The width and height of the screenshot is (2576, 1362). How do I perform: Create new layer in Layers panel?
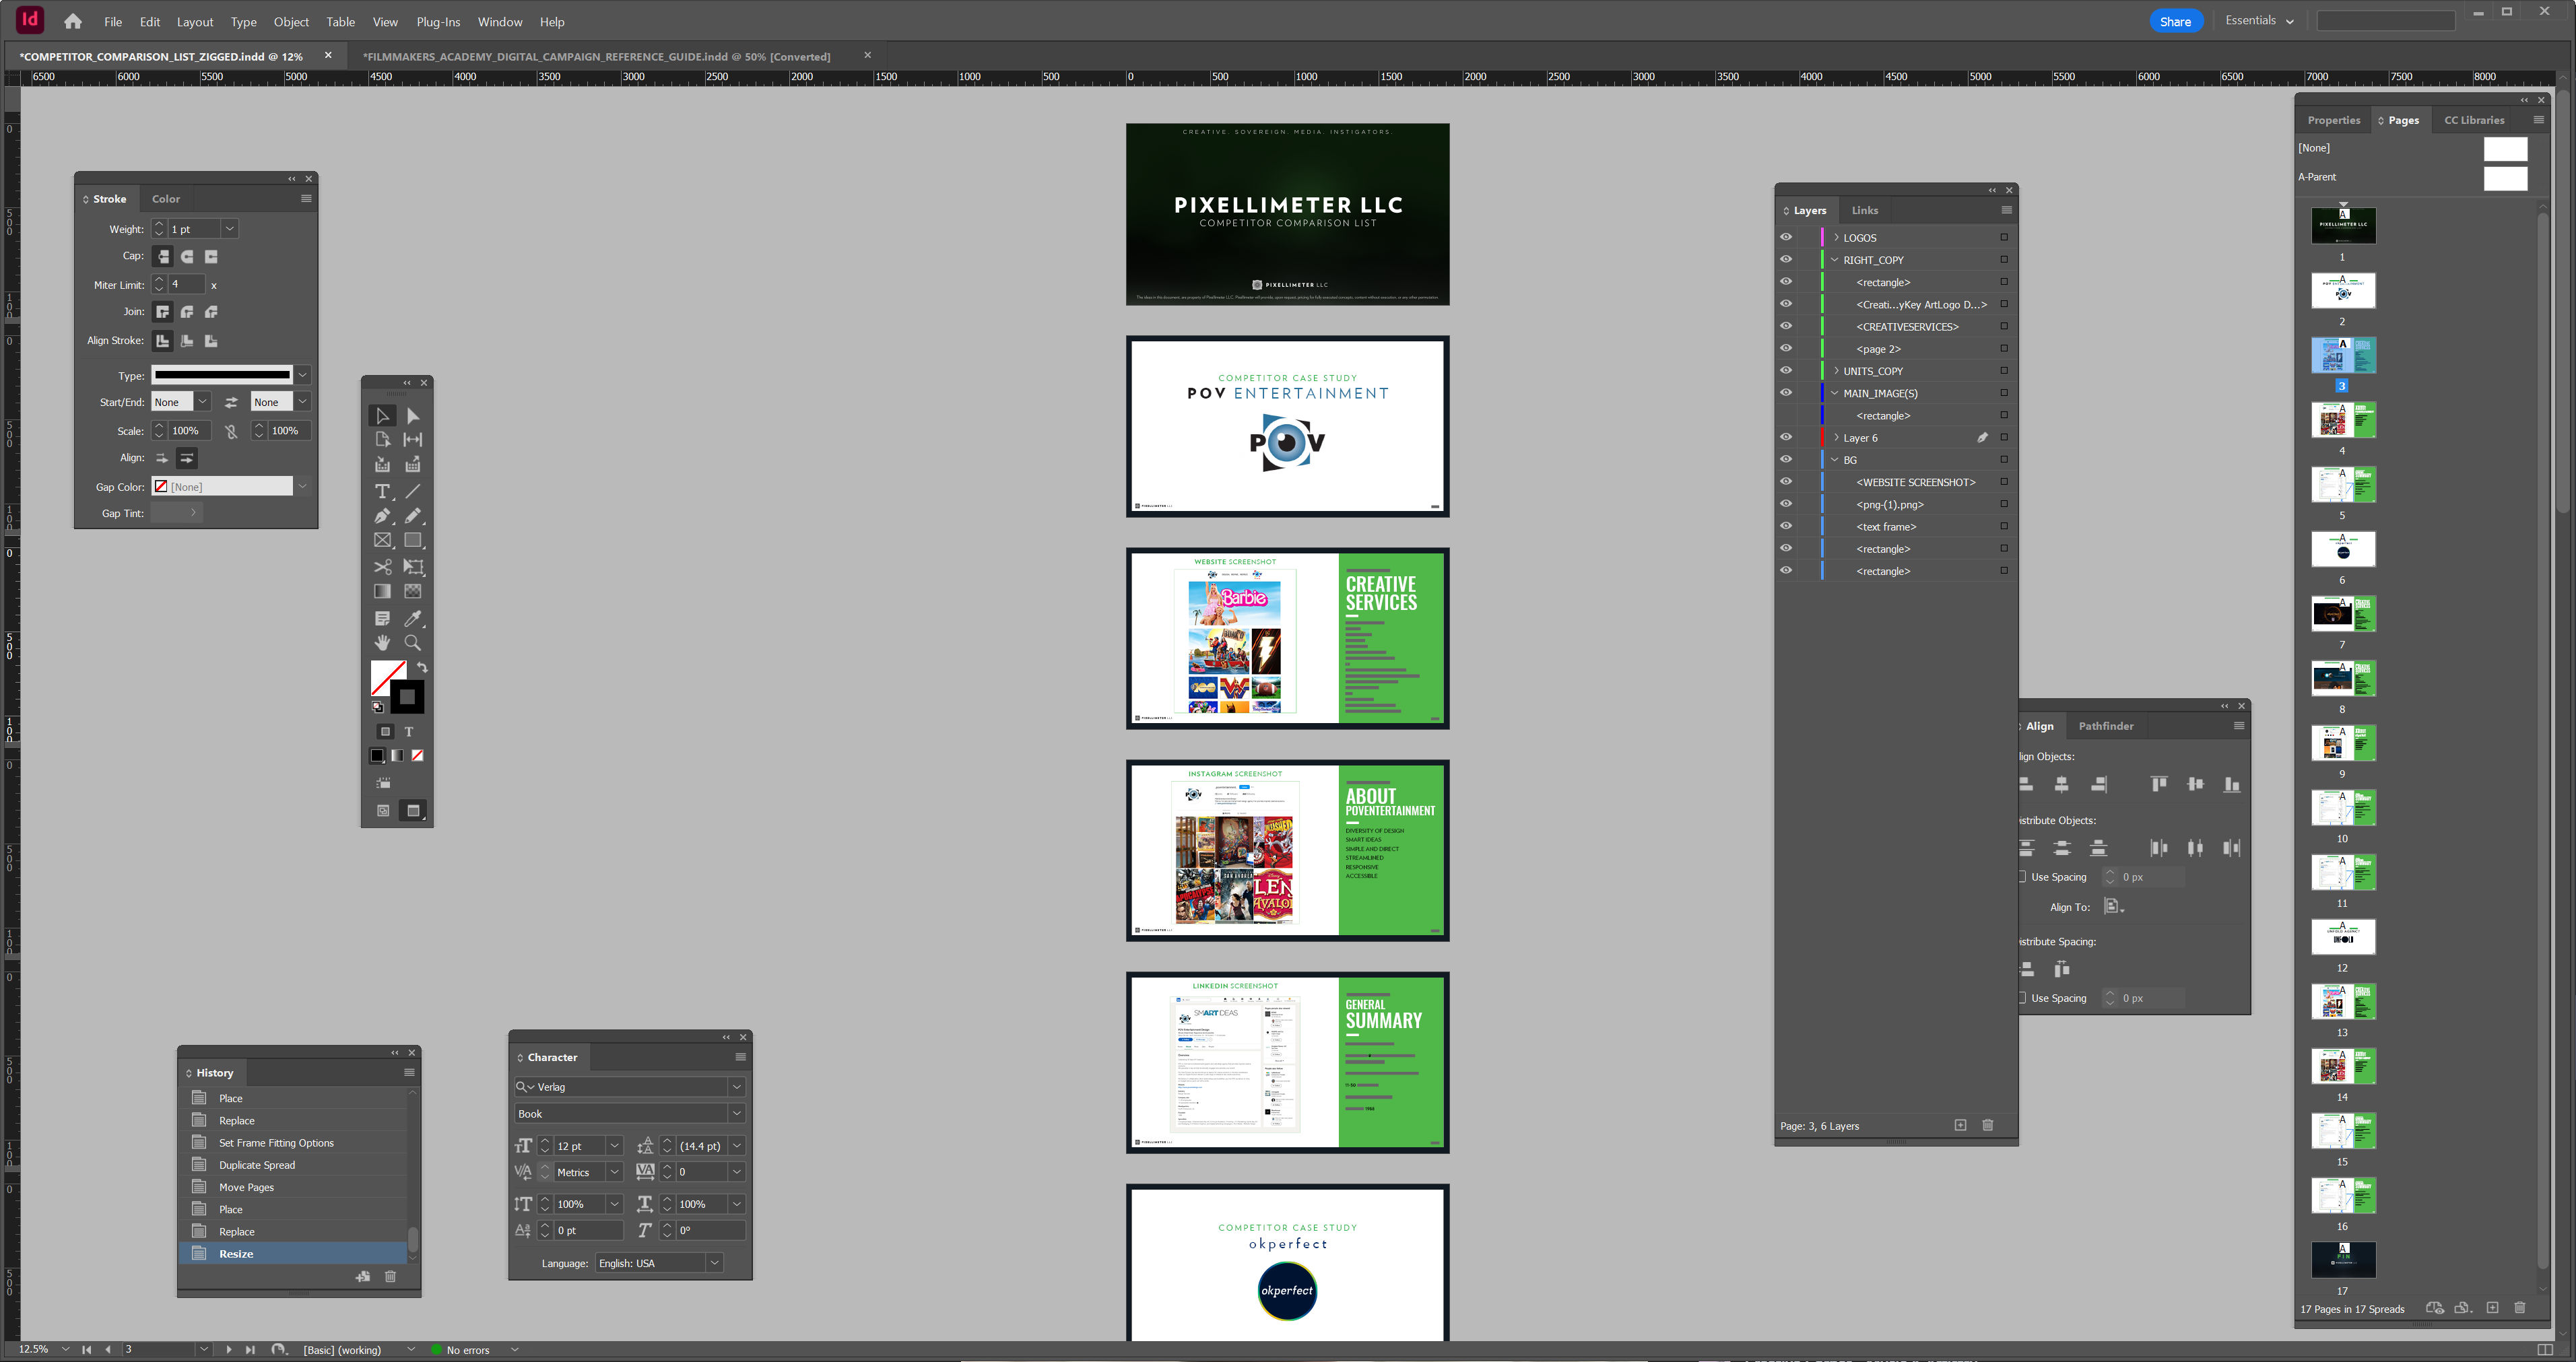(1961, 1125)
